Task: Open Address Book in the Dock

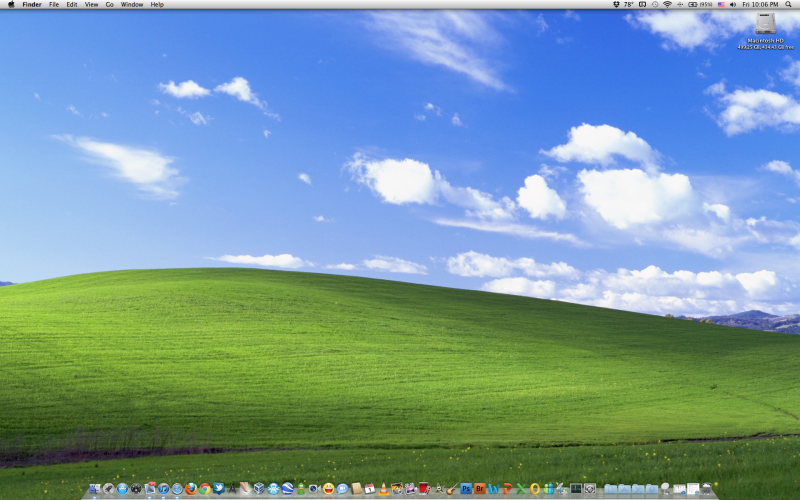Action: 356,488
